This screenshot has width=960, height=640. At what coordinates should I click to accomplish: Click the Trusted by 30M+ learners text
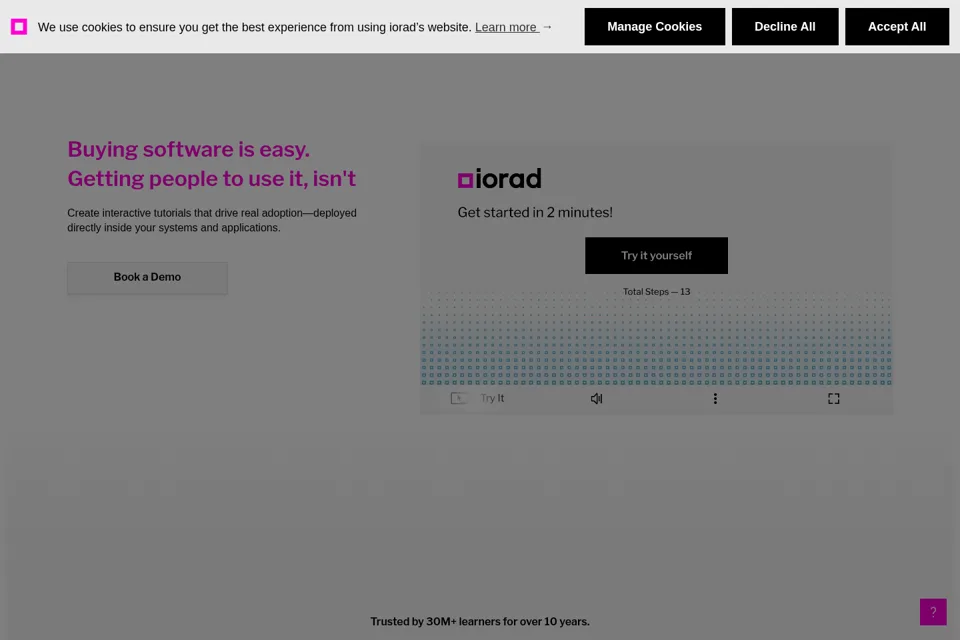480,622
